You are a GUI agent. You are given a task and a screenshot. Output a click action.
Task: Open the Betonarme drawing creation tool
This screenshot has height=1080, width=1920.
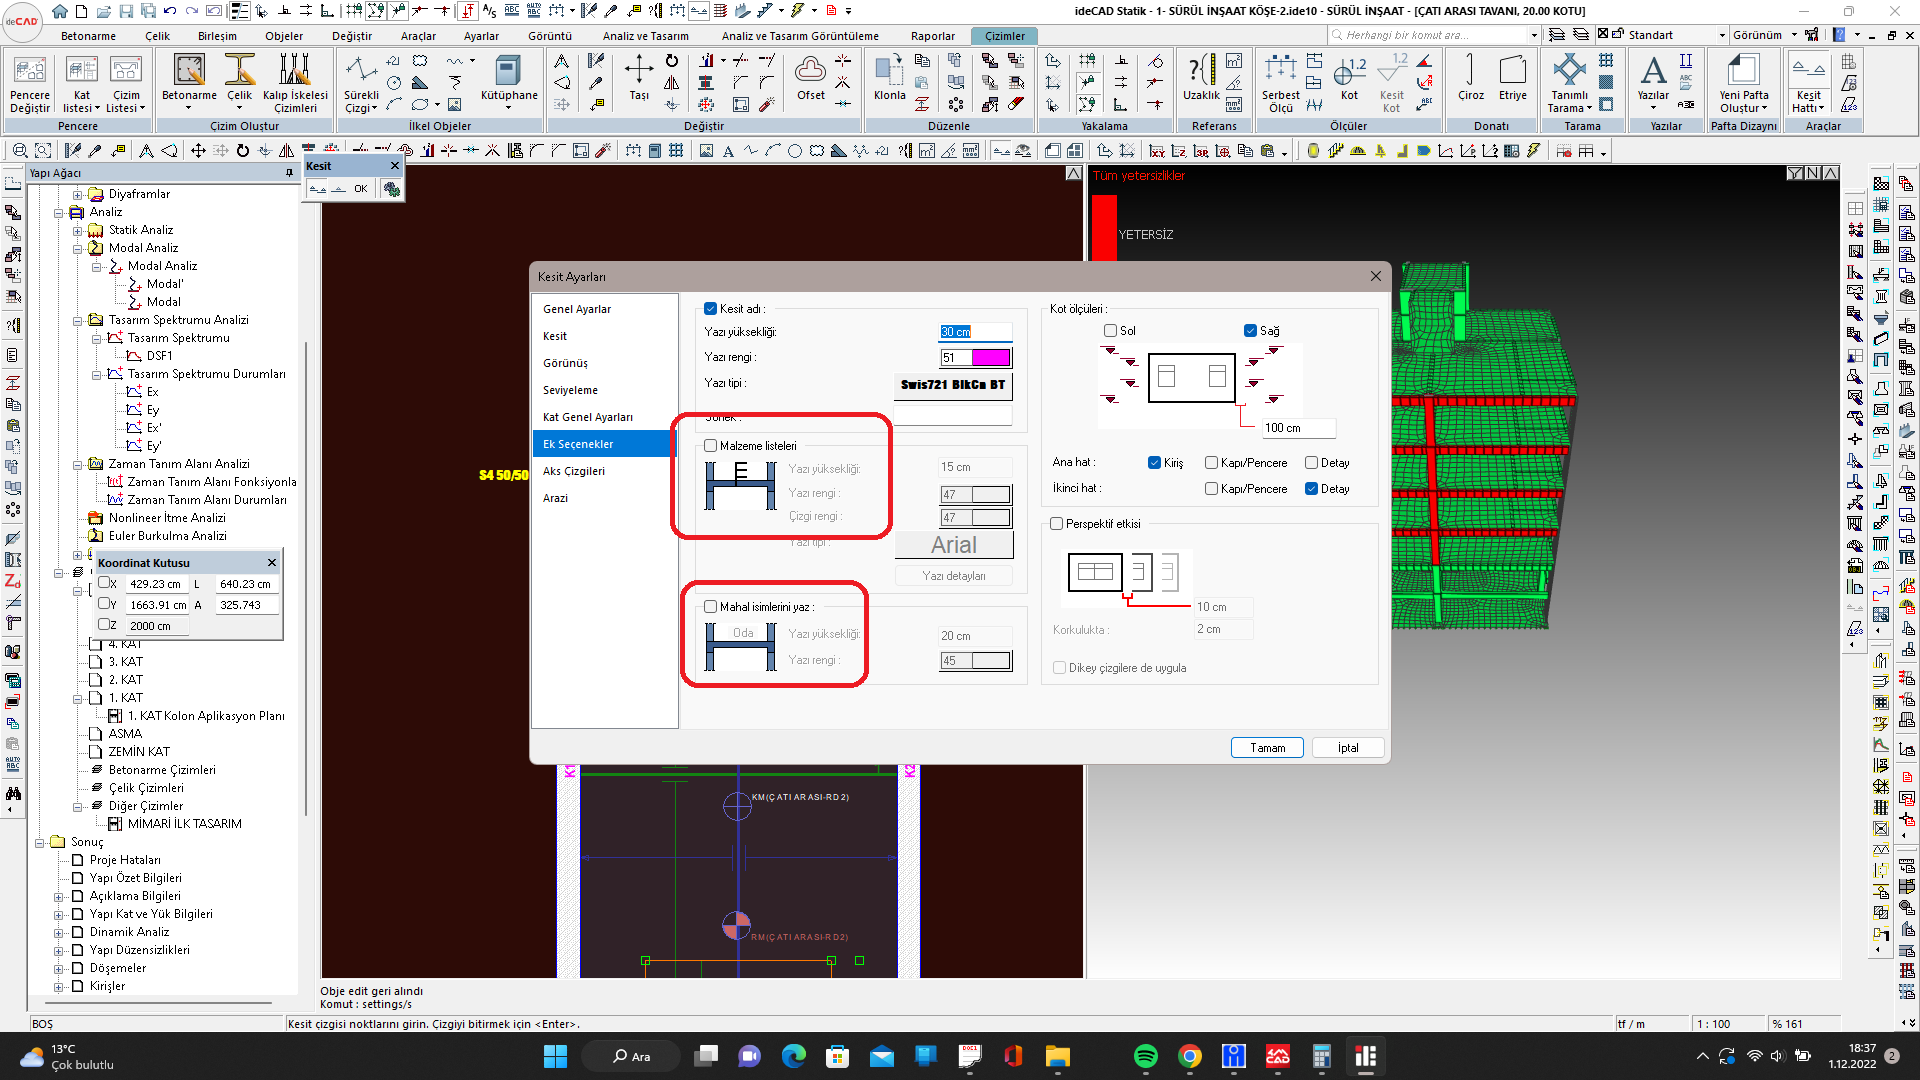coord(189,80)
